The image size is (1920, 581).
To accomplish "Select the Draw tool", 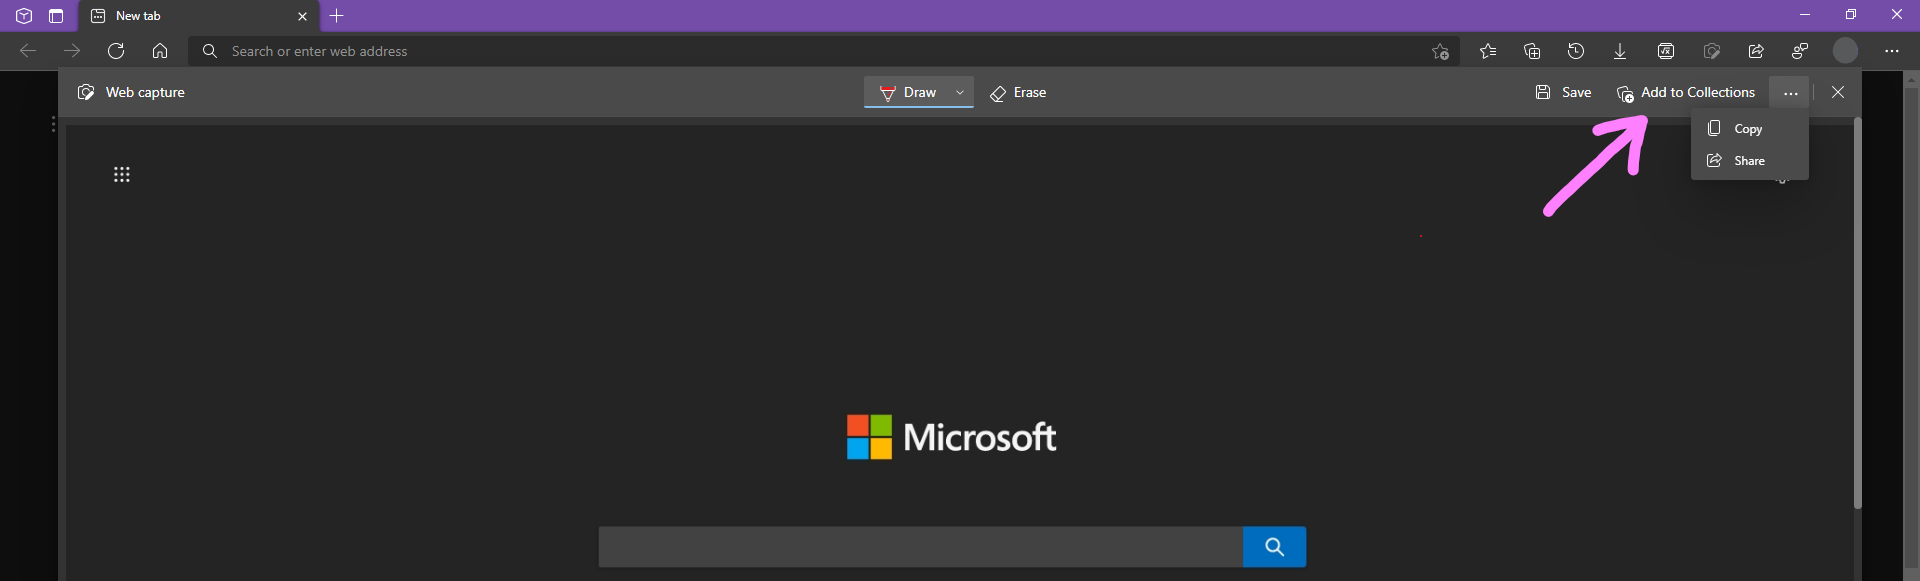I will tap(908, 92).
